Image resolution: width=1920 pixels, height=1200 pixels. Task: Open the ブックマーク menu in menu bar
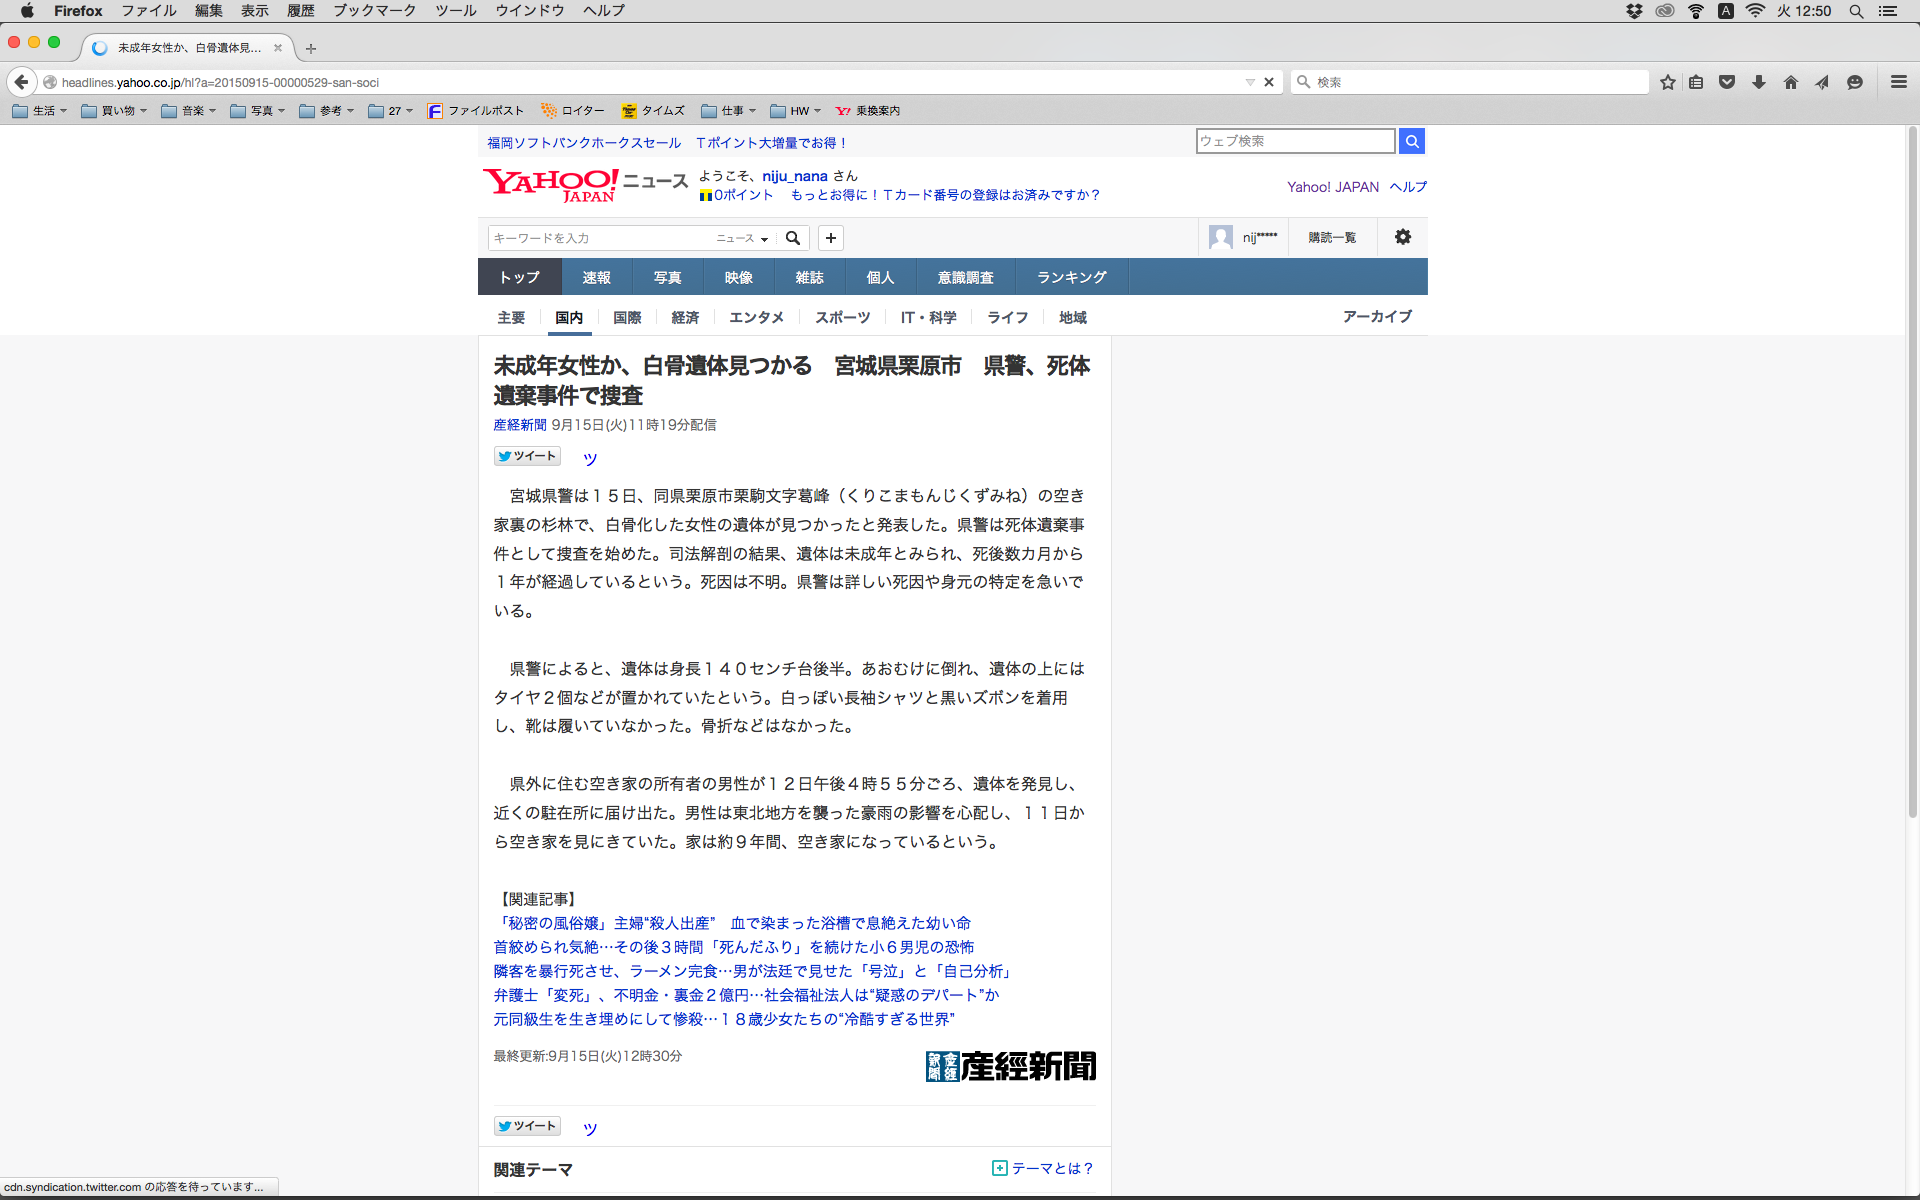tap(374, 11)
